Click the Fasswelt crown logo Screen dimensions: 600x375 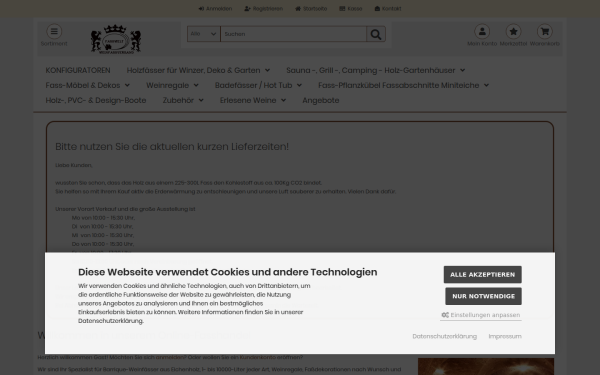click(116, 39)
